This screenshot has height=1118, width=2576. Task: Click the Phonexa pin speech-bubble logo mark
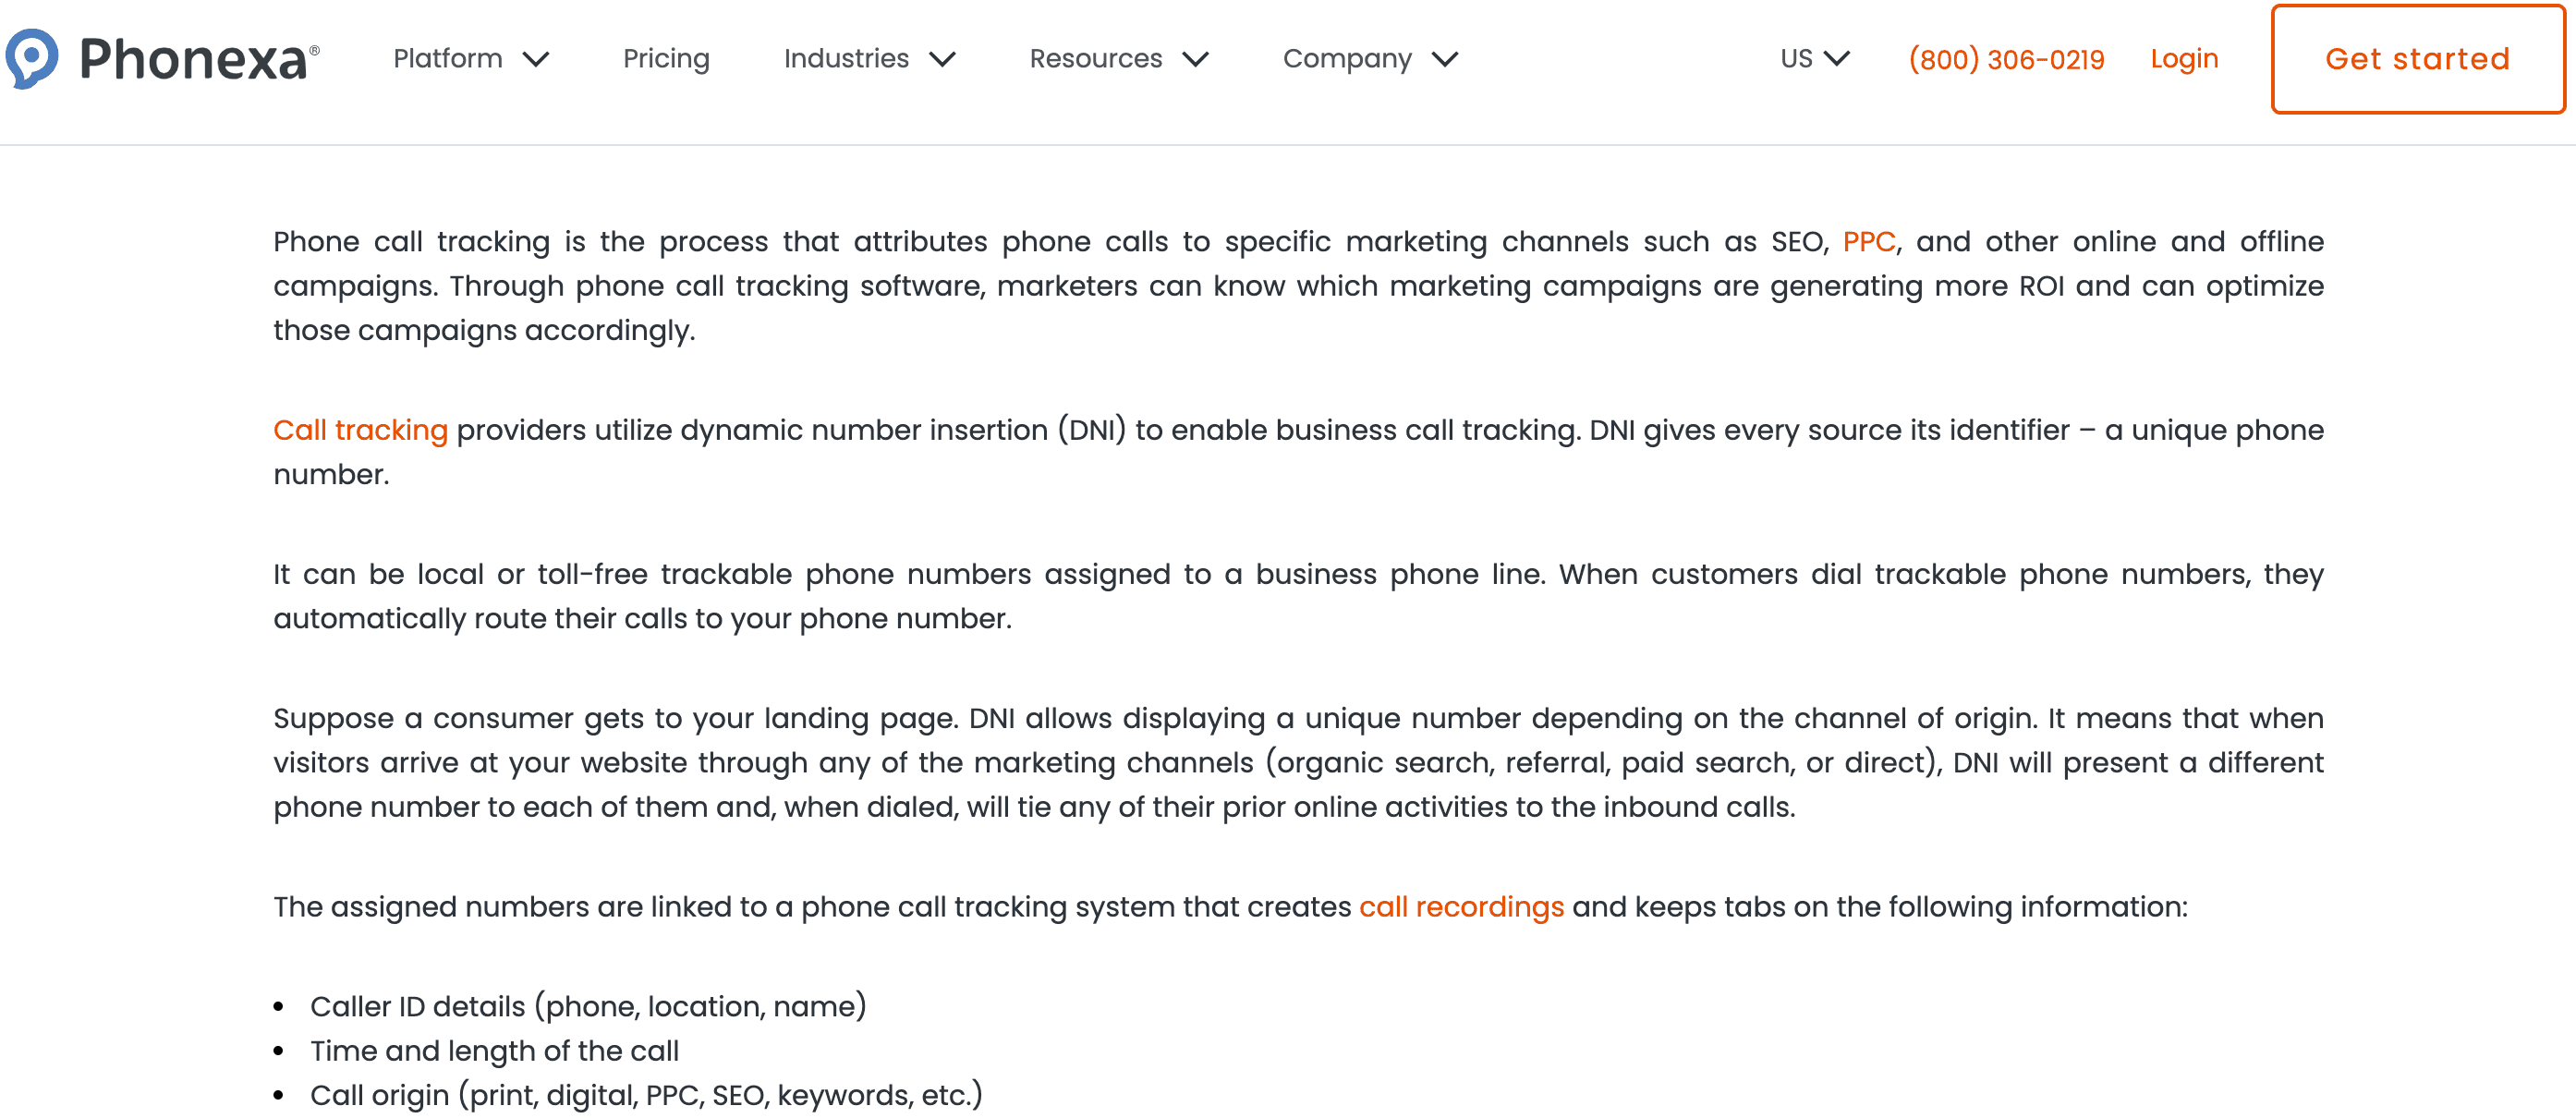[x=33, y=59]
